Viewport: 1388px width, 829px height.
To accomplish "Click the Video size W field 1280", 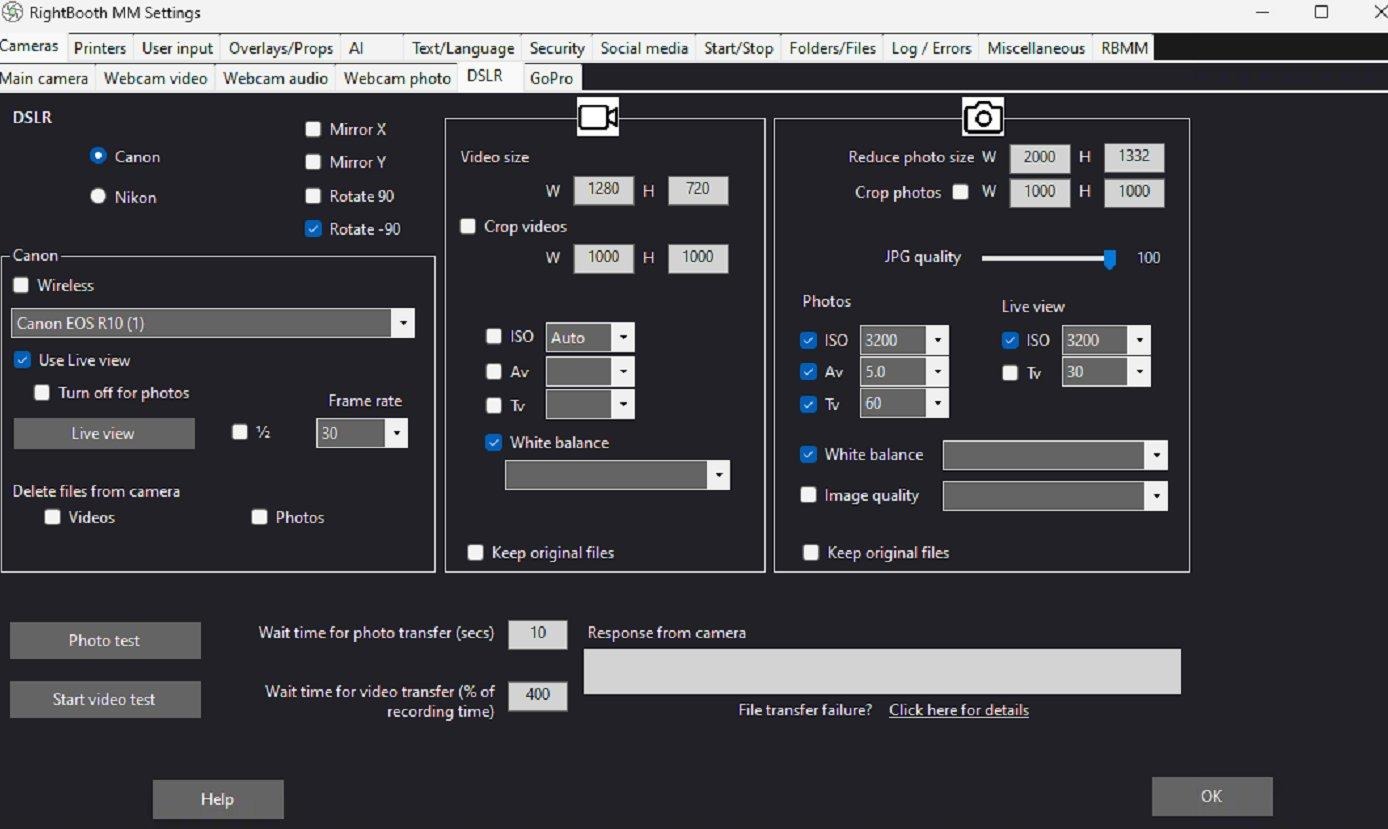I will pyautogui.click(x=603, y=189).
